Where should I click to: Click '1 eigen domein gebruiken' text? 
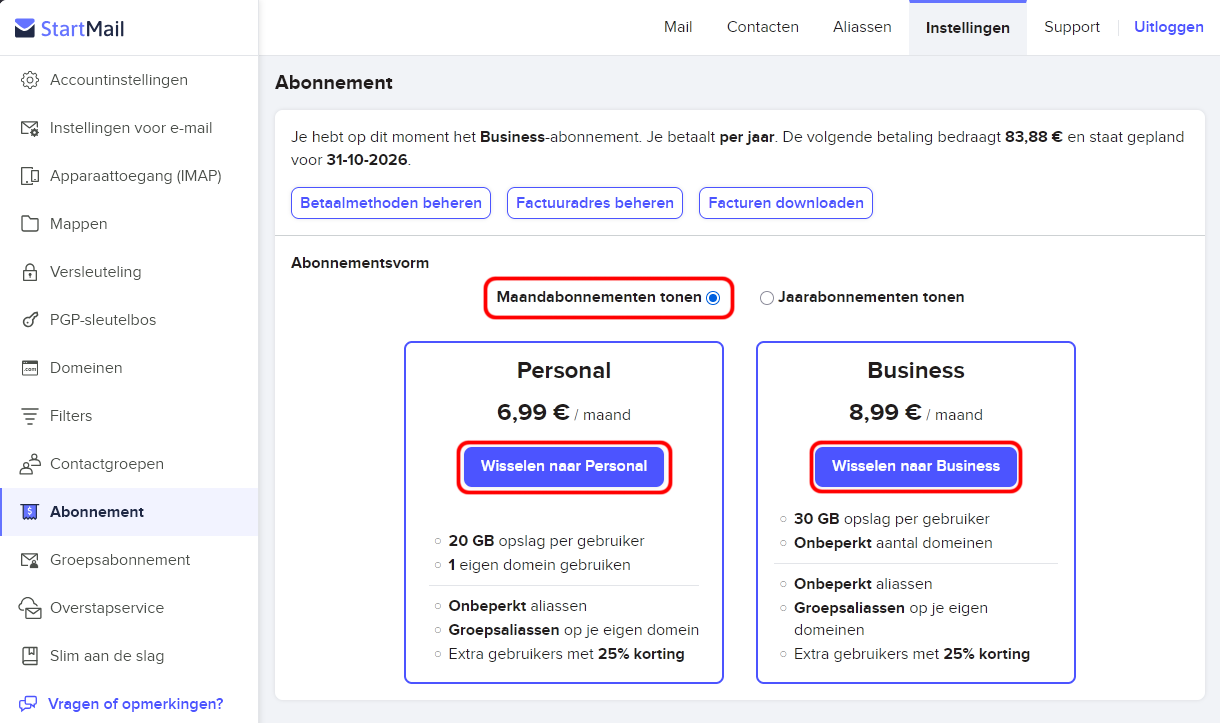[539, 565]
